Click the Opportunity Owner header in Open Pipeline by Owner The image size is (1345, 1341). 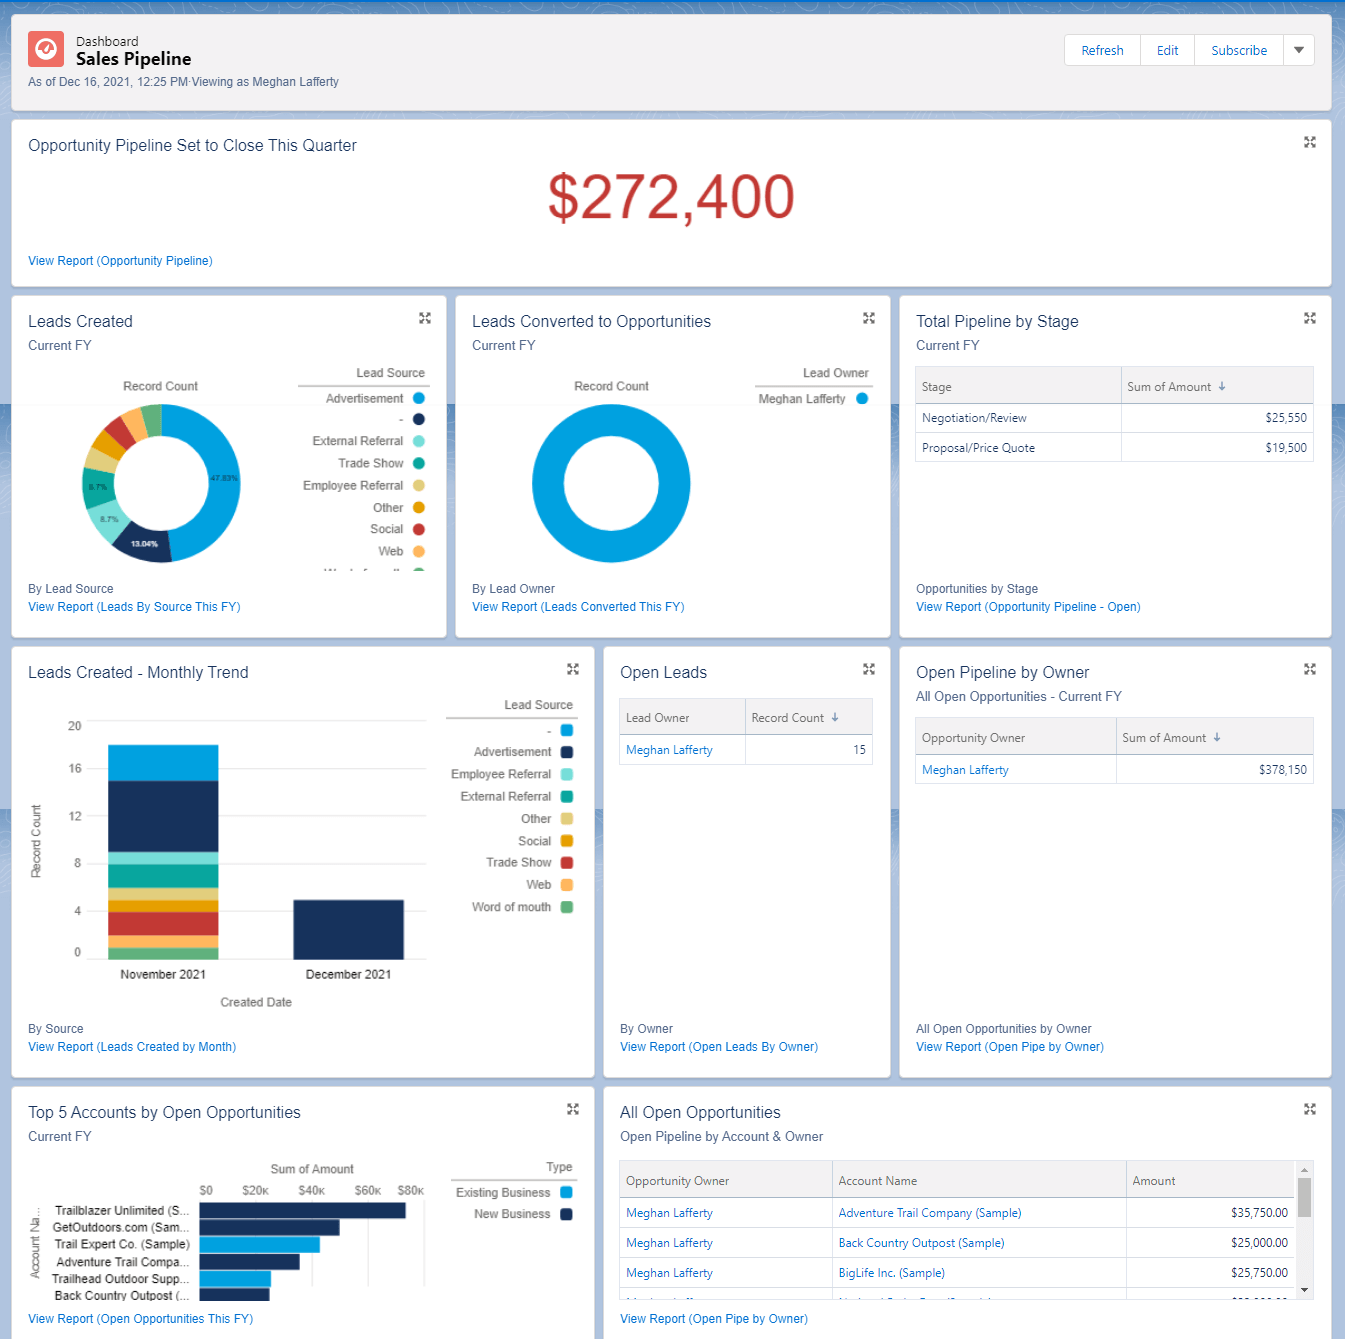click(x=1016, y=737)
